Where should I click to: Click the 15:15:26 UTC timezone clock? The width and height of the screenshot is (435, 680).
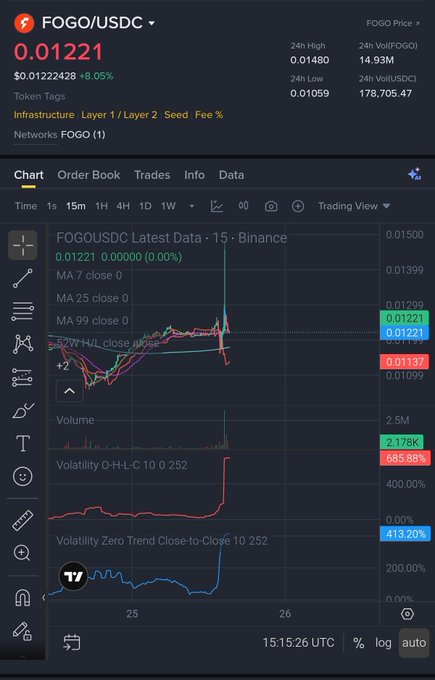[x=298, y=643]
